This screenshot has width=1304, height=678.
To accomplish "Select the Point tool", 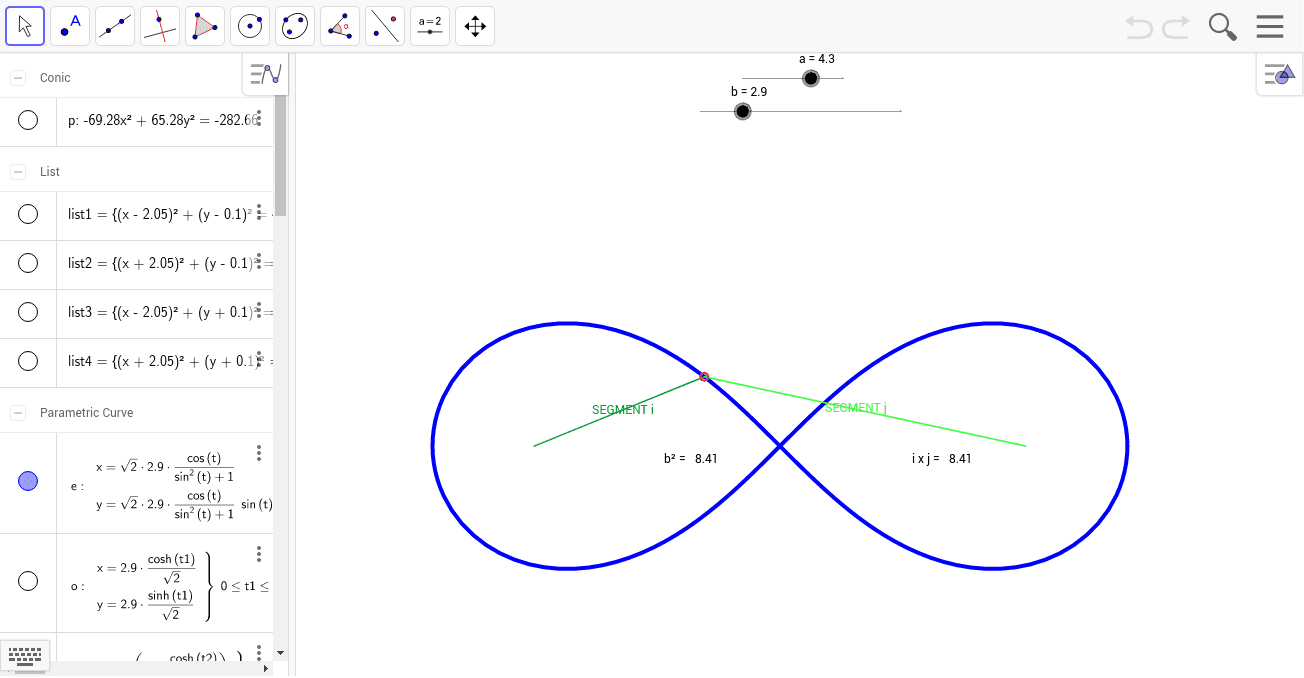I will click(70, 26).
